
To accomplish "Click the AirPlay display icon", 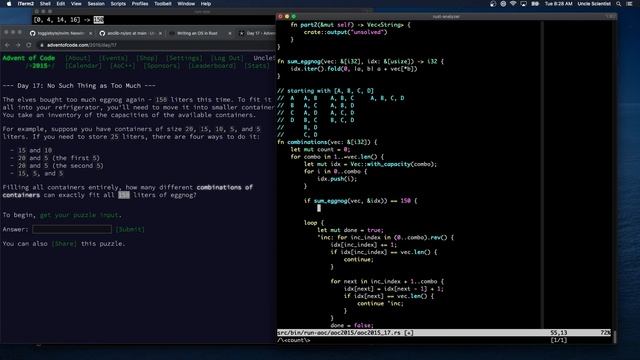I will coord(523,4).
